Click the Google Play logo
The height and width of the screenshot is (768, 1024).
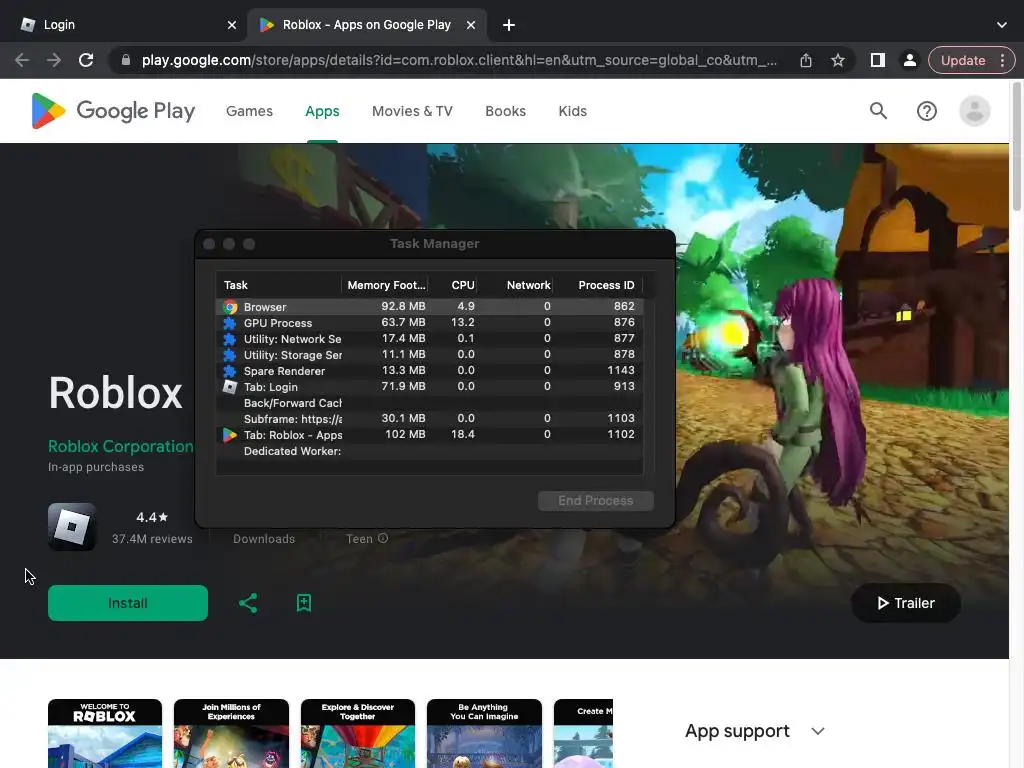point(113,111)
